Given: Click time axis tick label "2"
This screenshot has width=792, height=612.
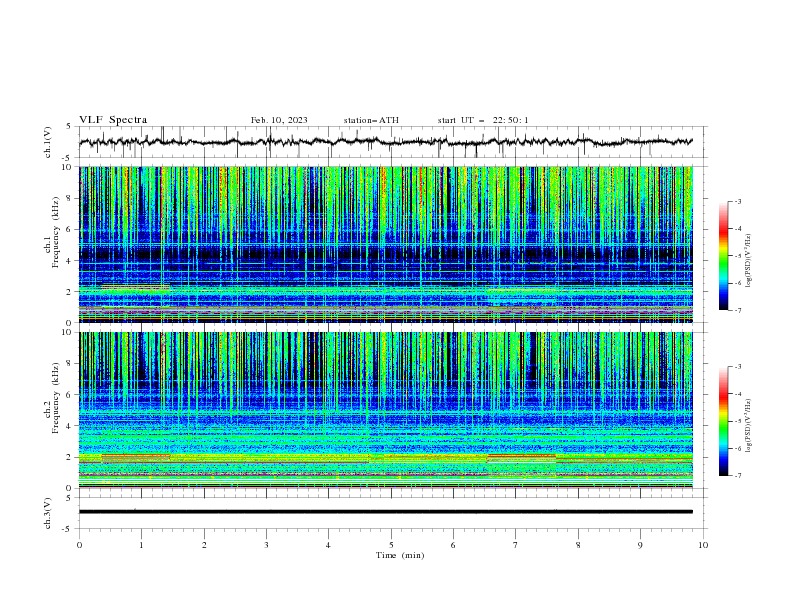Looking at the screenshot, I should pos(204,545).
